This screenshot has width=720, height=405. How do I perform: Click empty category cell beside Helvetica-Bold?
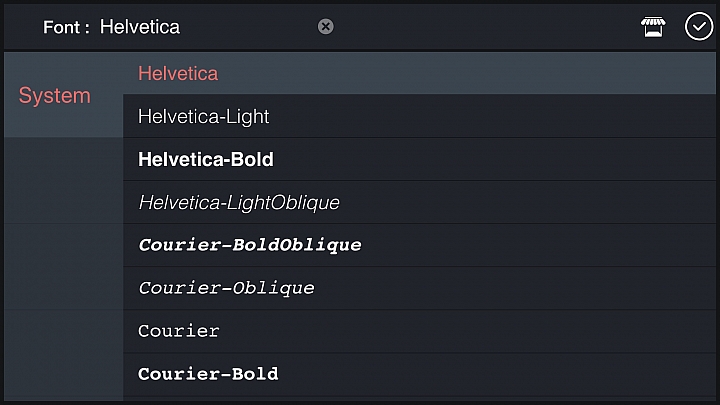pyautogui.click(x=63, y=159)
